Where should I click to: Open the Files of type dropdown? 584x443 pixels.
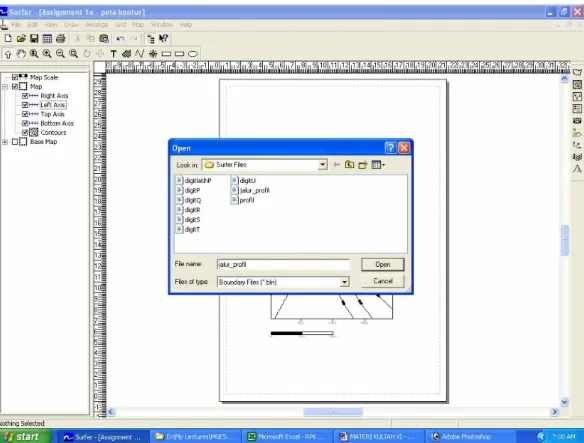tap(345, 282)
